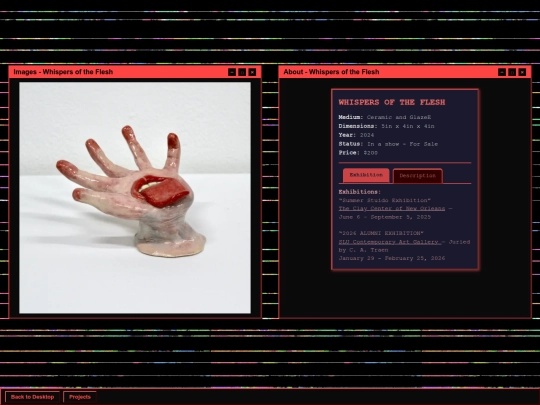The height and width of the screenshot is (405, 540).
Task: Open The Clay Center of New Orleans link
Action: point(392,209)
